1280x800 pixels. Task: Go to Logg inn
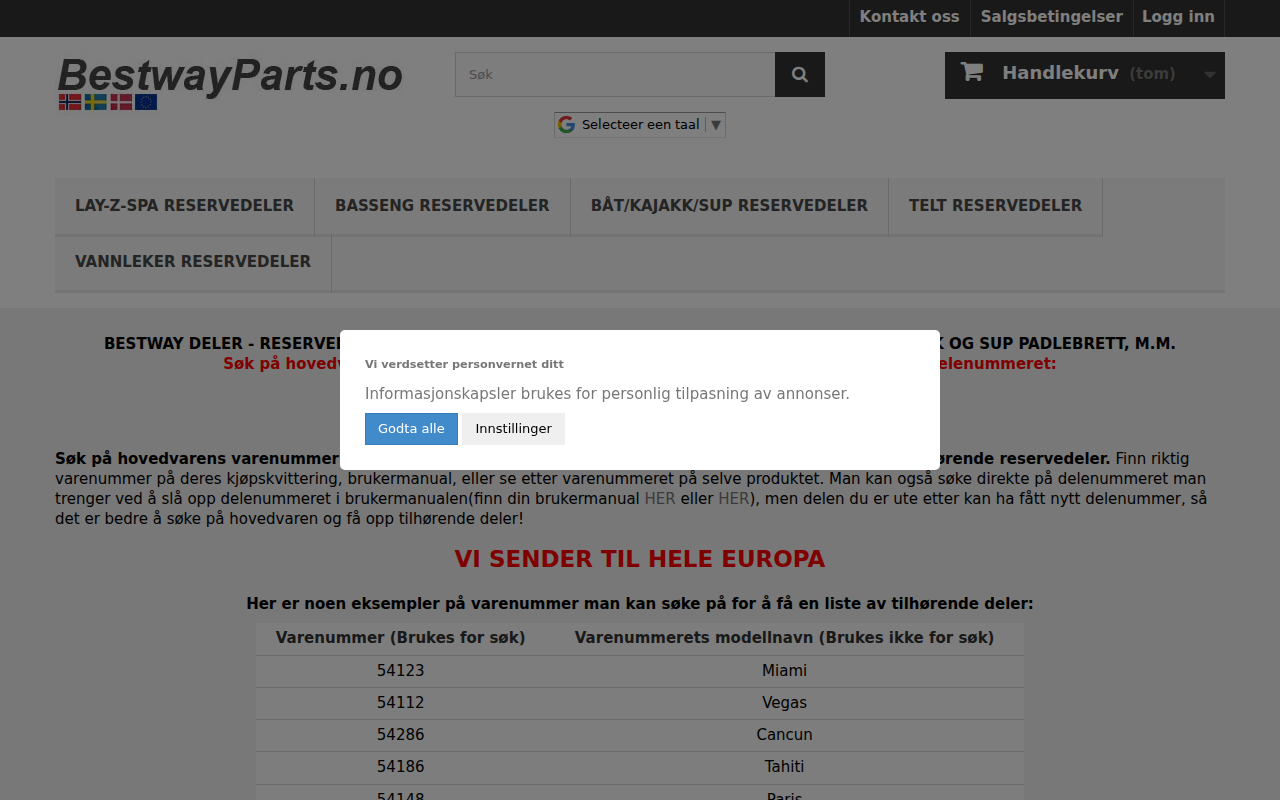point(1178,17)
